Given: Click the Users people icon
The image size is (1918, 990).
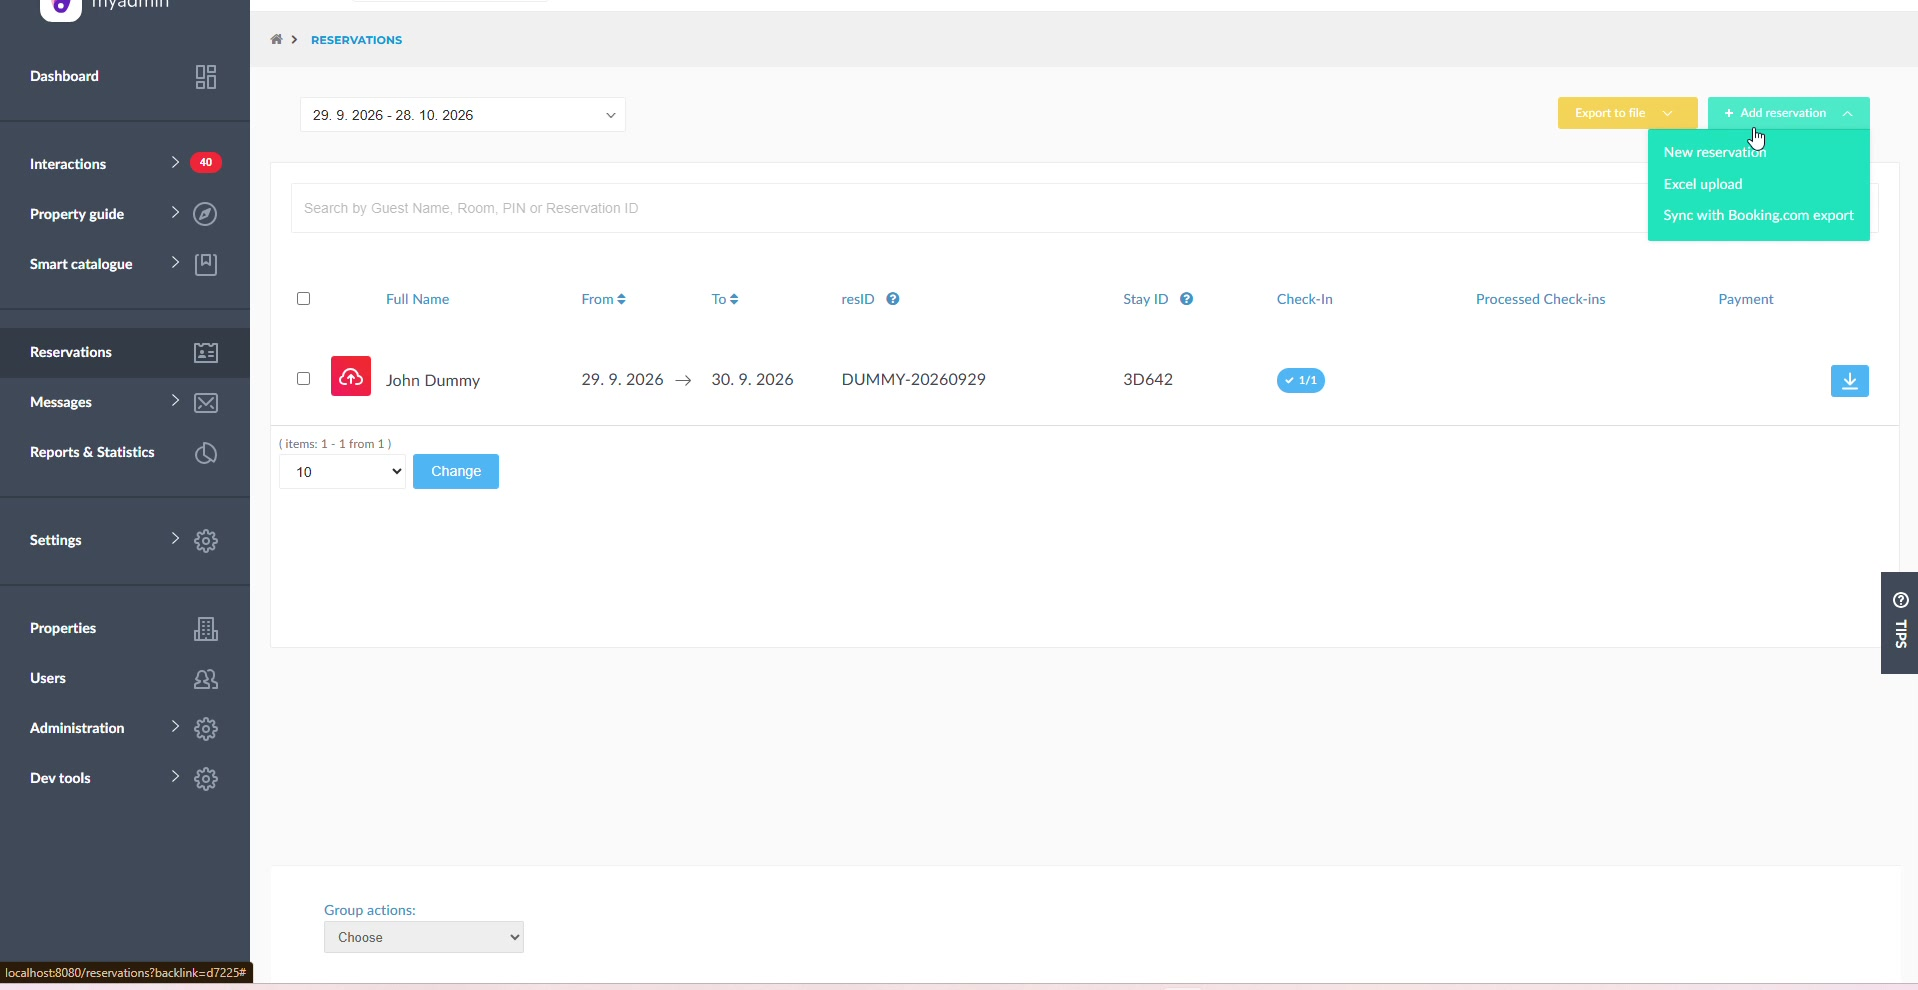Looking at the screenshot, I should [x=206, y=679].
